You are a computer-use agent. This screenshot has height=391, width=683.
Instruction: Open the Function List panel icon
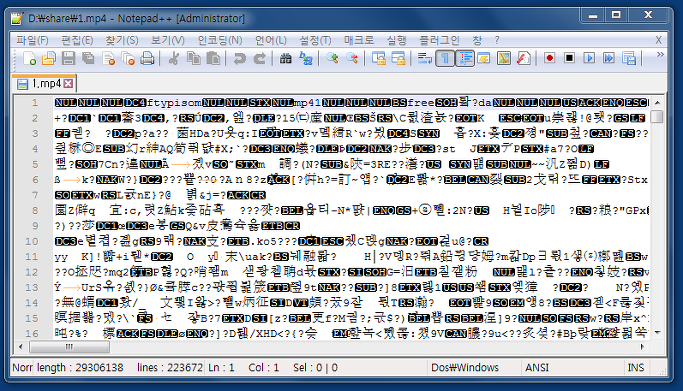click(x=524, y=58)
